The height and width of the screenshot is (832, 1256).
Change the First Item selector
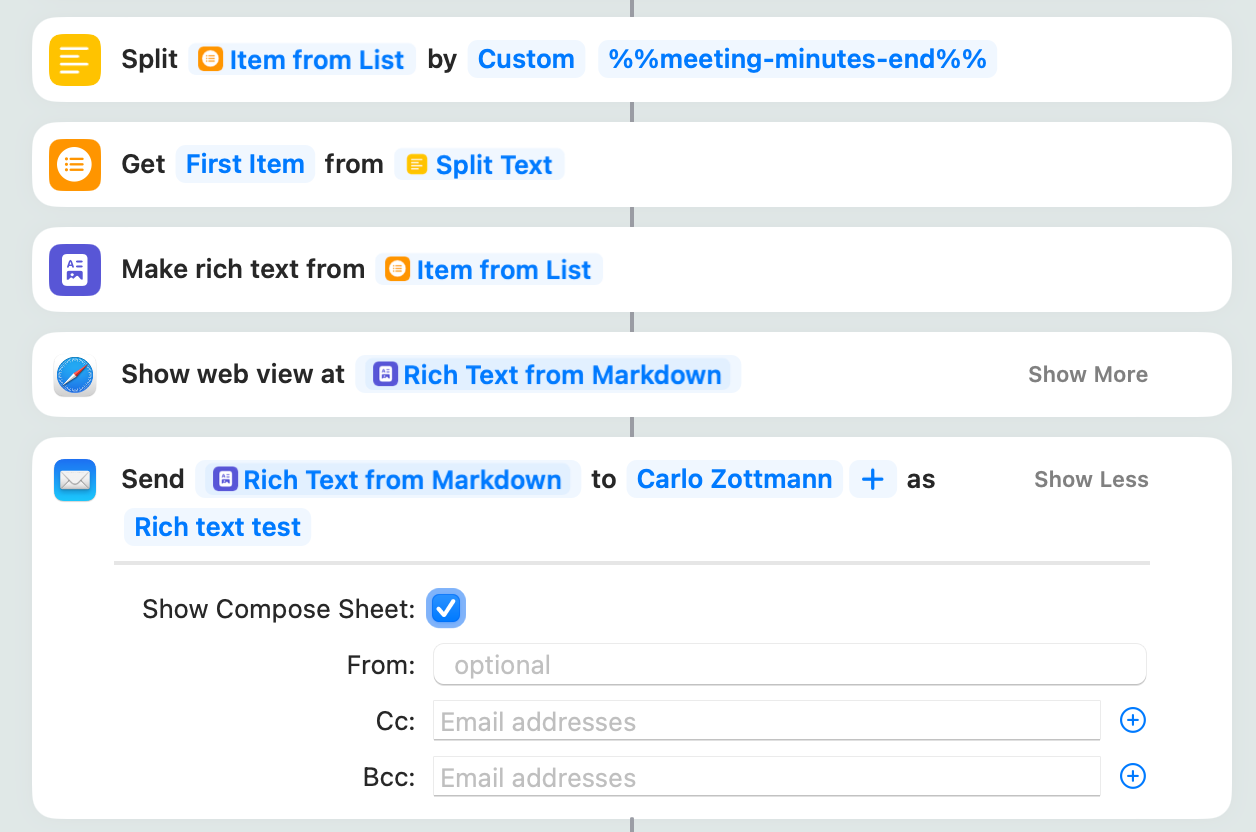pos(245,164)
